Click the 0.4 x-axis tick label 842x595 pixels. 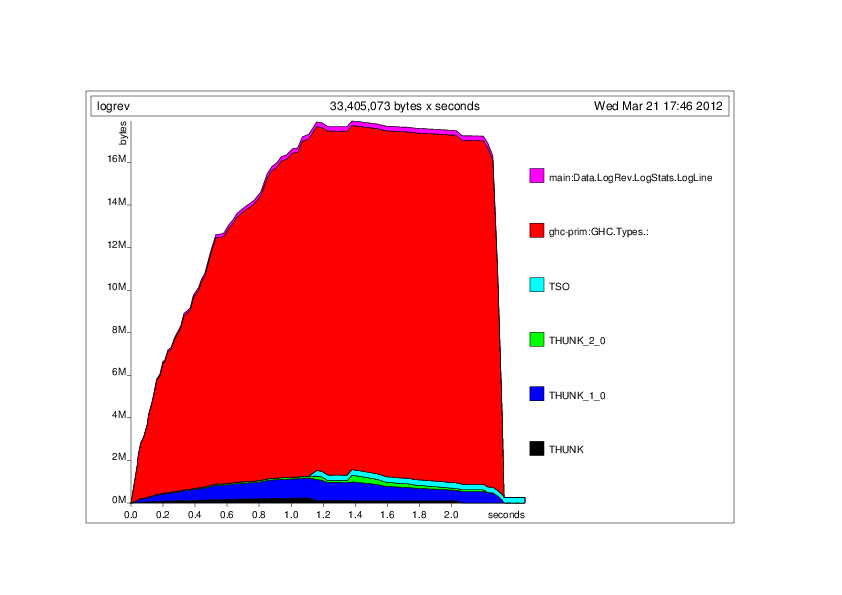[194, 515]
